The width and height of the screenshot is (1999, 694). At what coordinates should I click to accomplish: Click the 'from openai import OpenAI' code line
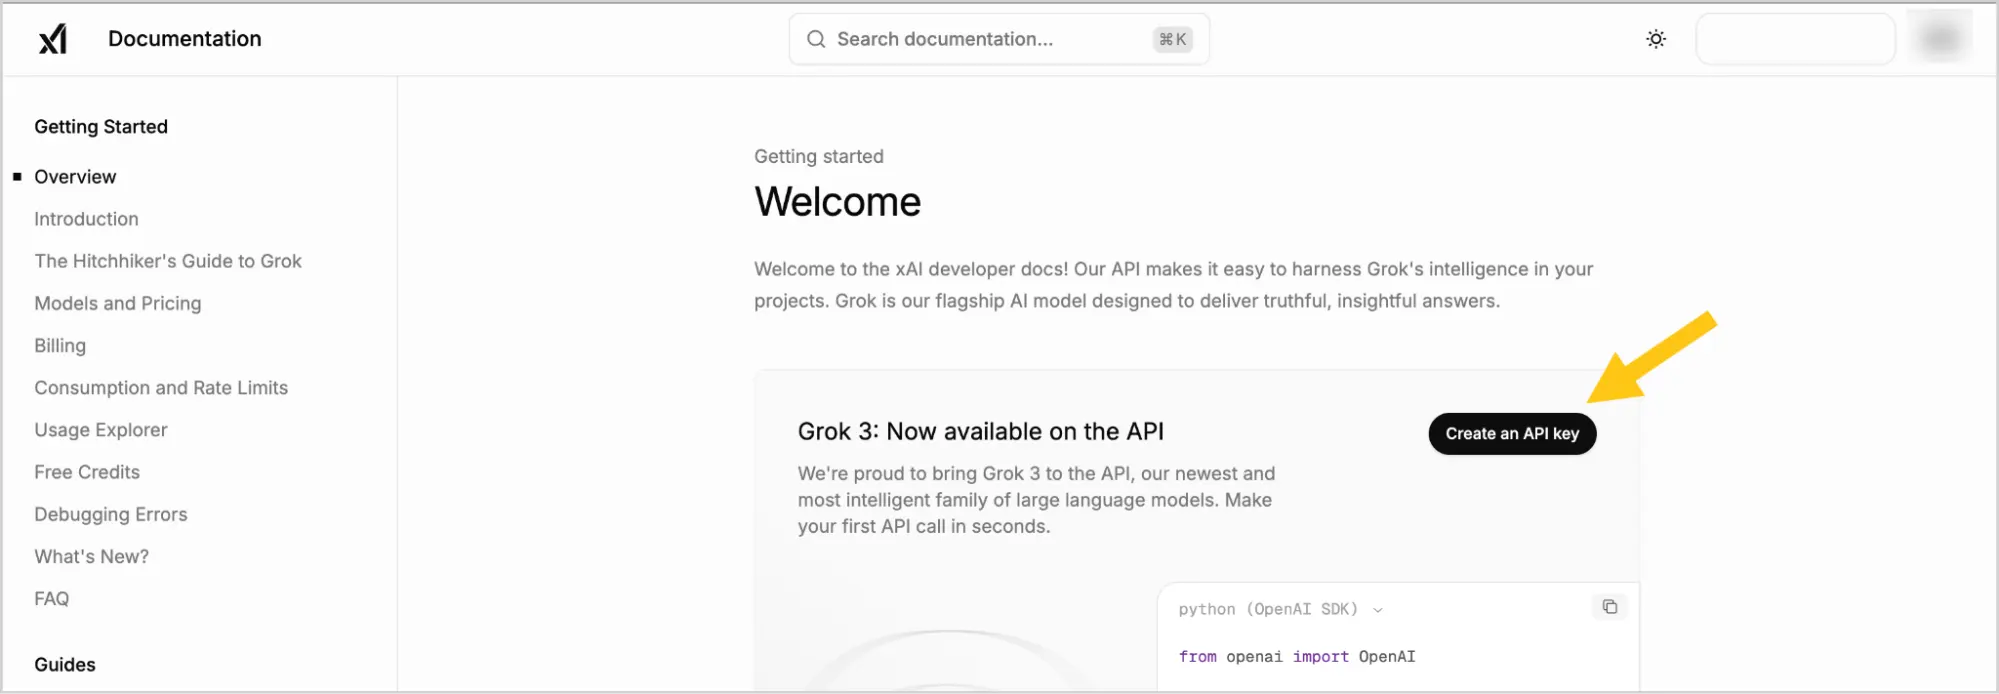[x=1297, y=657]
